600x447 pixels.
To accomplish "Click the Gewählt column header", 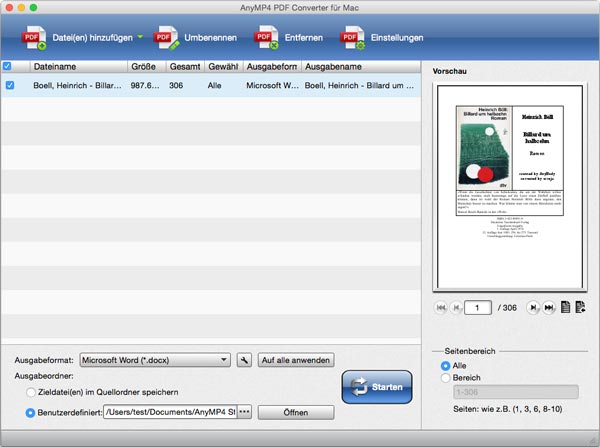I will (224, 67).
